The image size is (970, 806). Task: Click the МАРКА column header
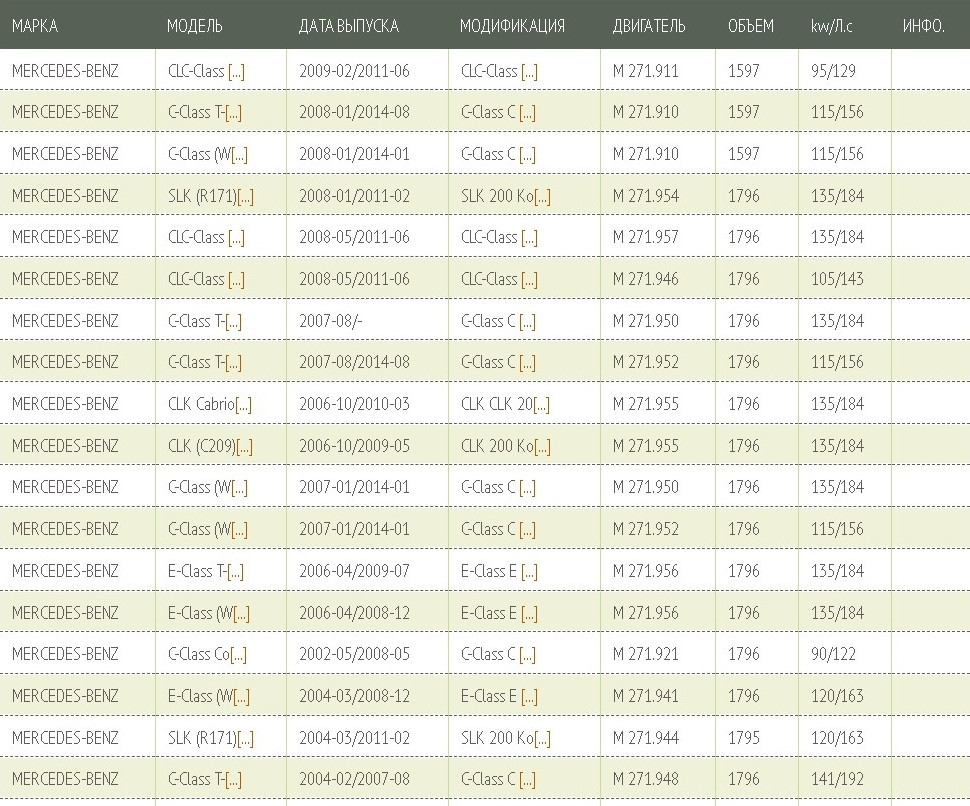35,26
